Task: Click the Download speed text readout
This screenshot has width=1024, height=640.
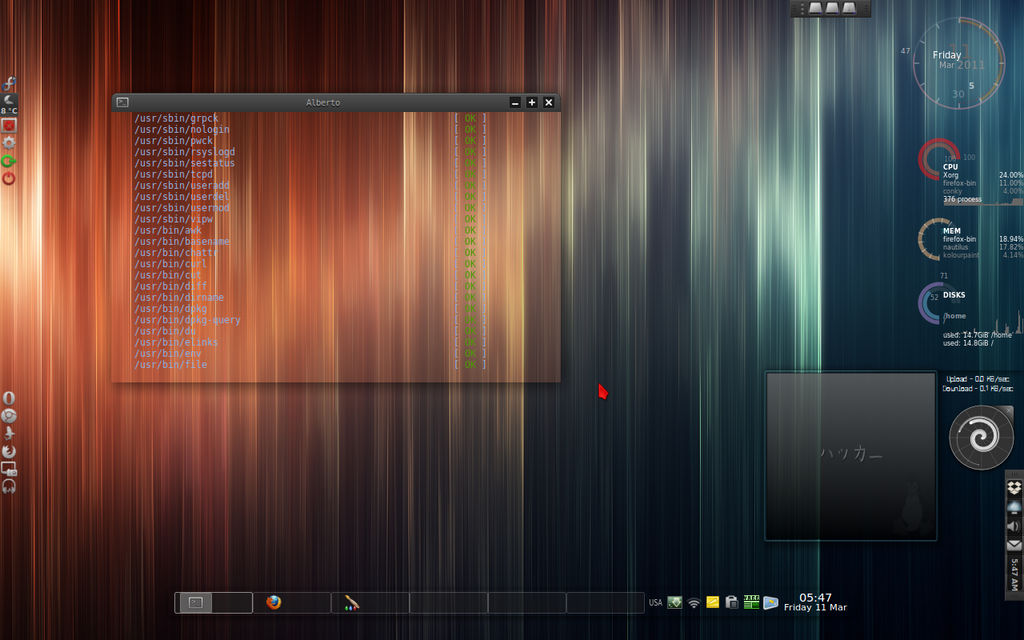Action: (x=978, y=389)
